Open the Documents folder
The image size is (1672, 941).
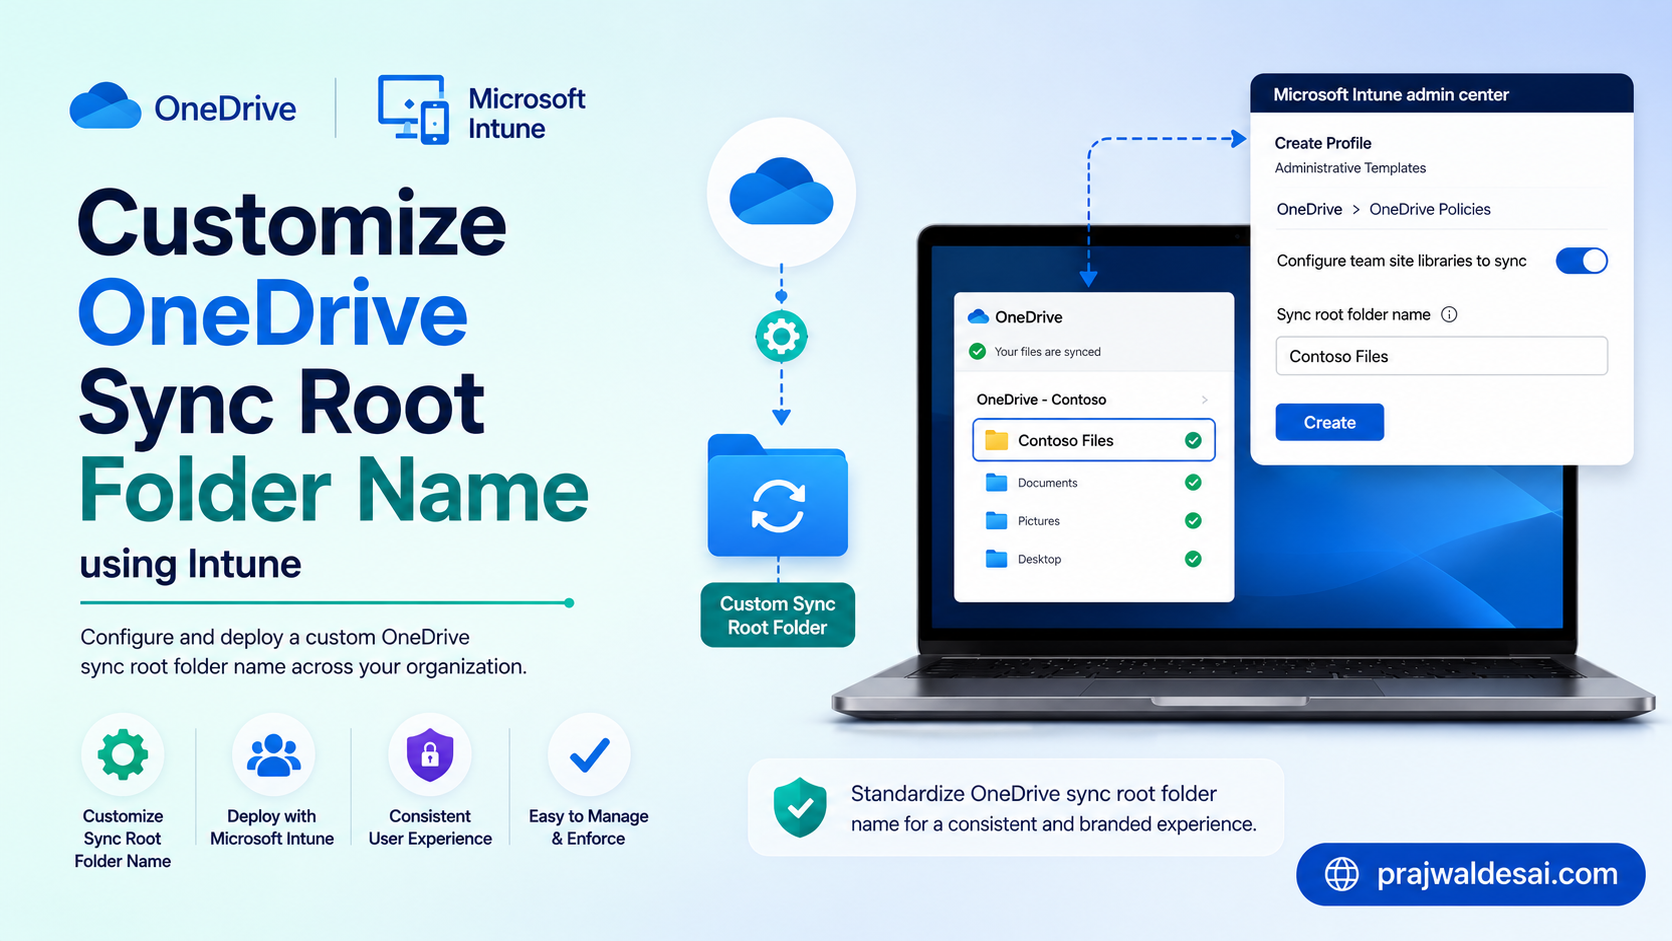point(1047,483)
